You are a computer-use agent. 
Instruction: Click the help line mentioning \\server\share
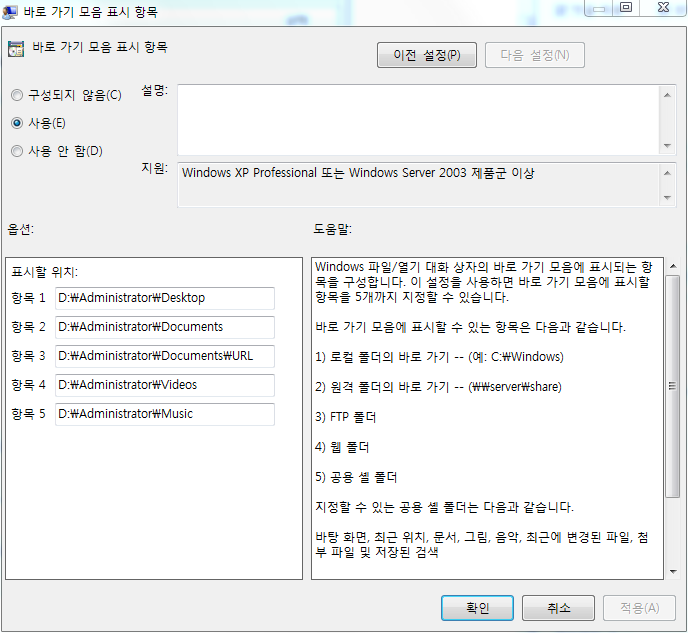[438, 387]
